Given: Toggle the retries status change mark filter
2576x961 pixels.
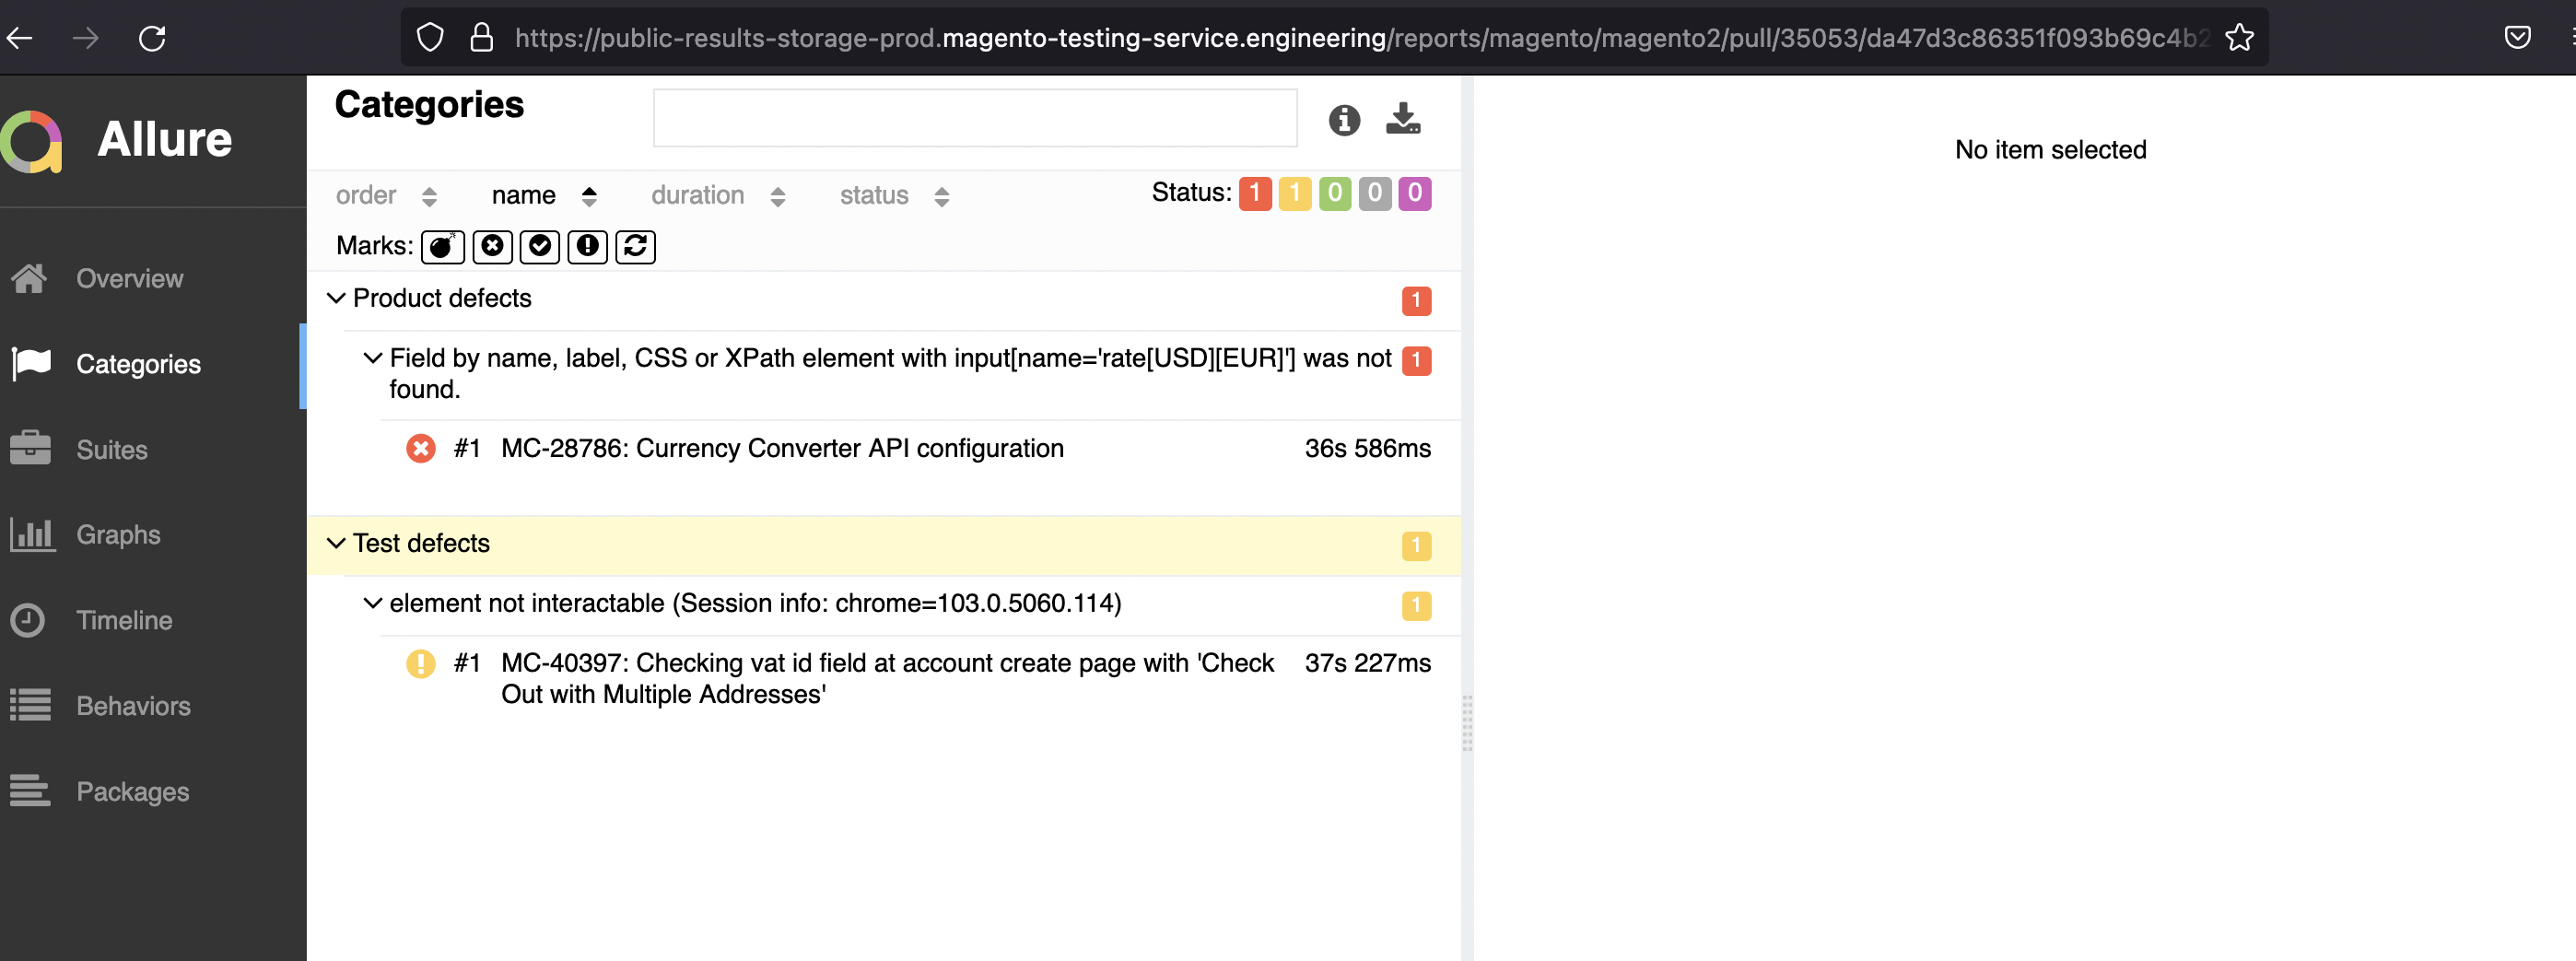Looking at the screenshot, I should click(635, 246).
